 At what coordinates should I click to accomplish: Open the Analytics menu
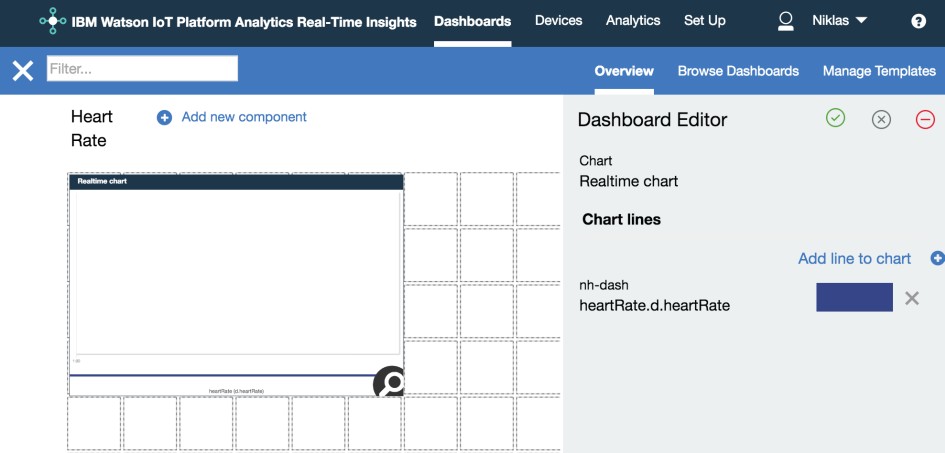pyautogui.click(x=633, y=20)
